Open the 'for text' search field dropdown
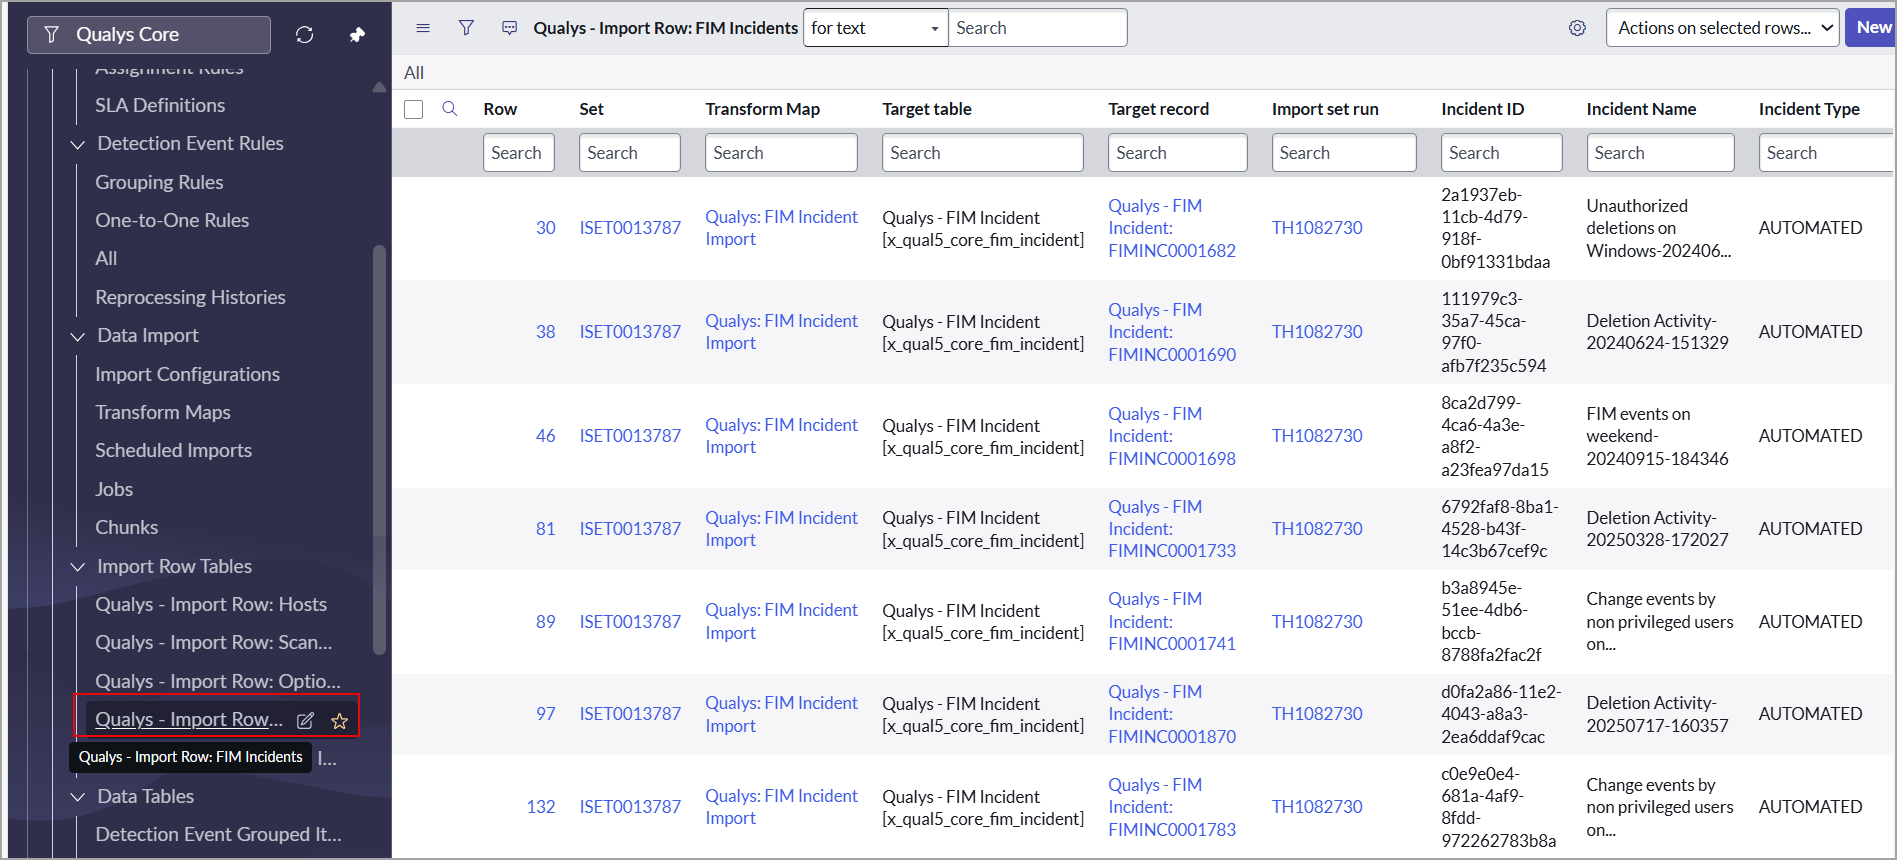The height and width of the screenshot is (860, 1897). (875, 28)
